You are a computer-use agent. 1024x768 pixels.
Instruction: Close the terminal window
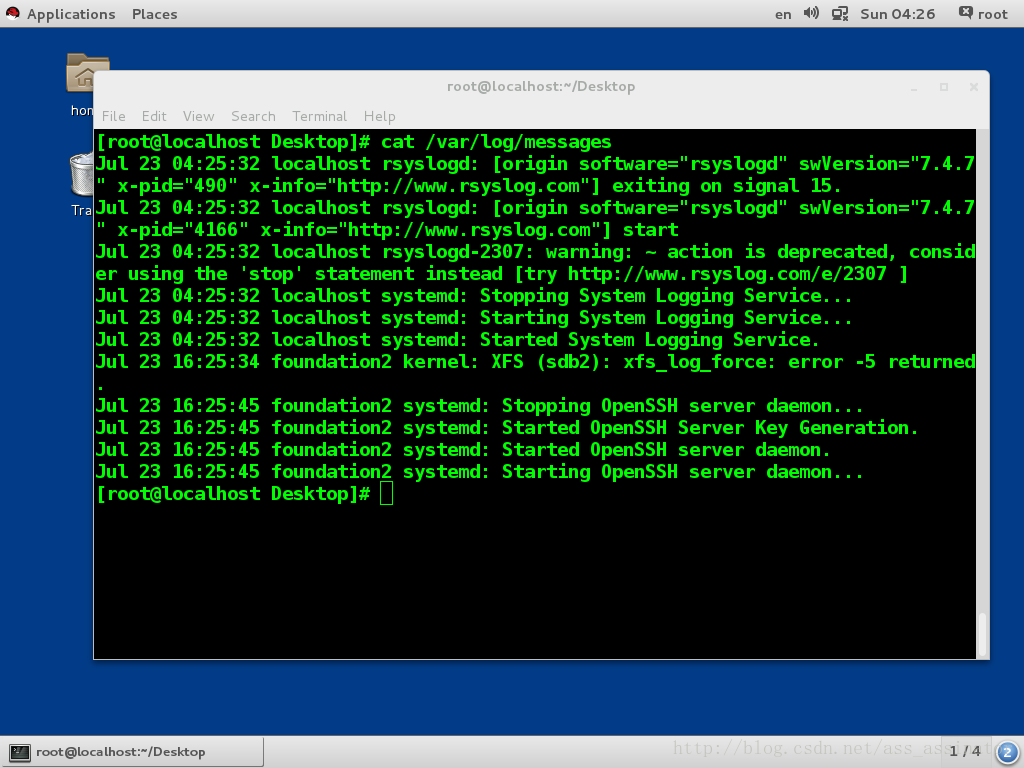coord(974,87)
